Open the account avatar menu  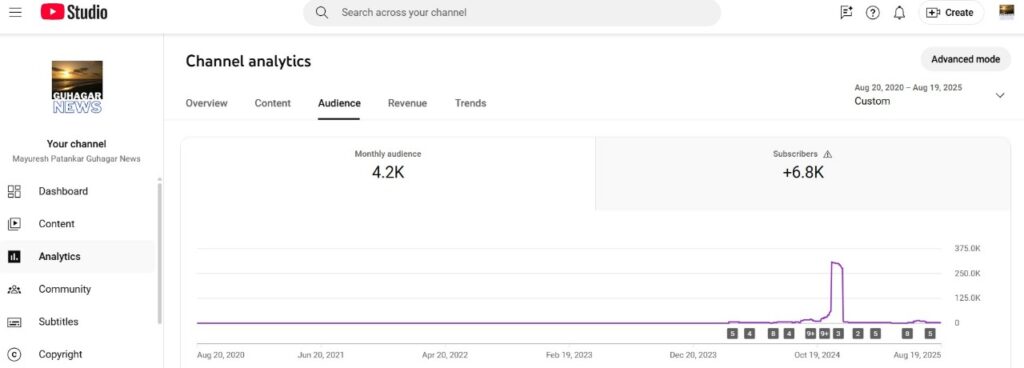coord(1006,12)
